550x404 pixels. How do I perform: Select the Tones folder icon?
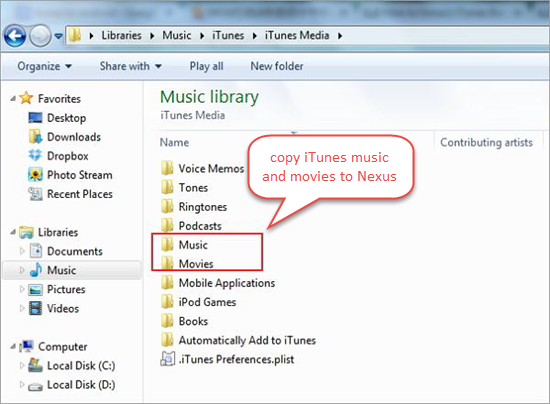(x=167, y=187)
